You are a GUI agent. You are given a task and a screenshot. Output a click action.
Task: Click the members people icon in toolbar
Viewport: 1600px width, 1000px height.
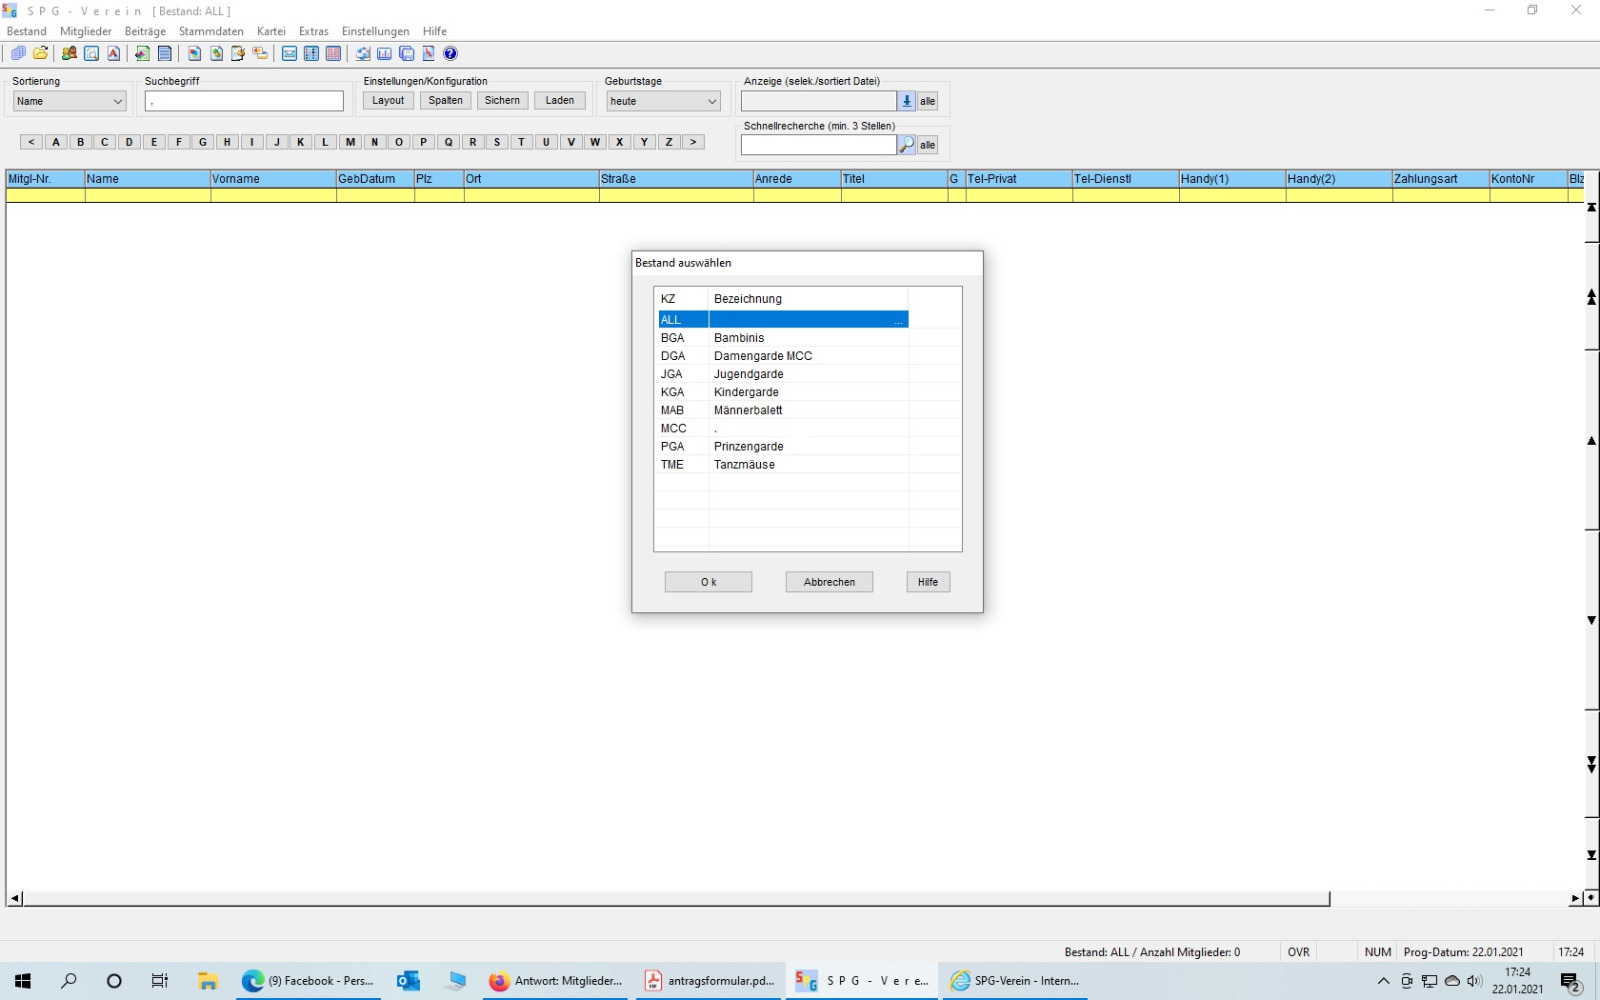(x=69, y=54)
